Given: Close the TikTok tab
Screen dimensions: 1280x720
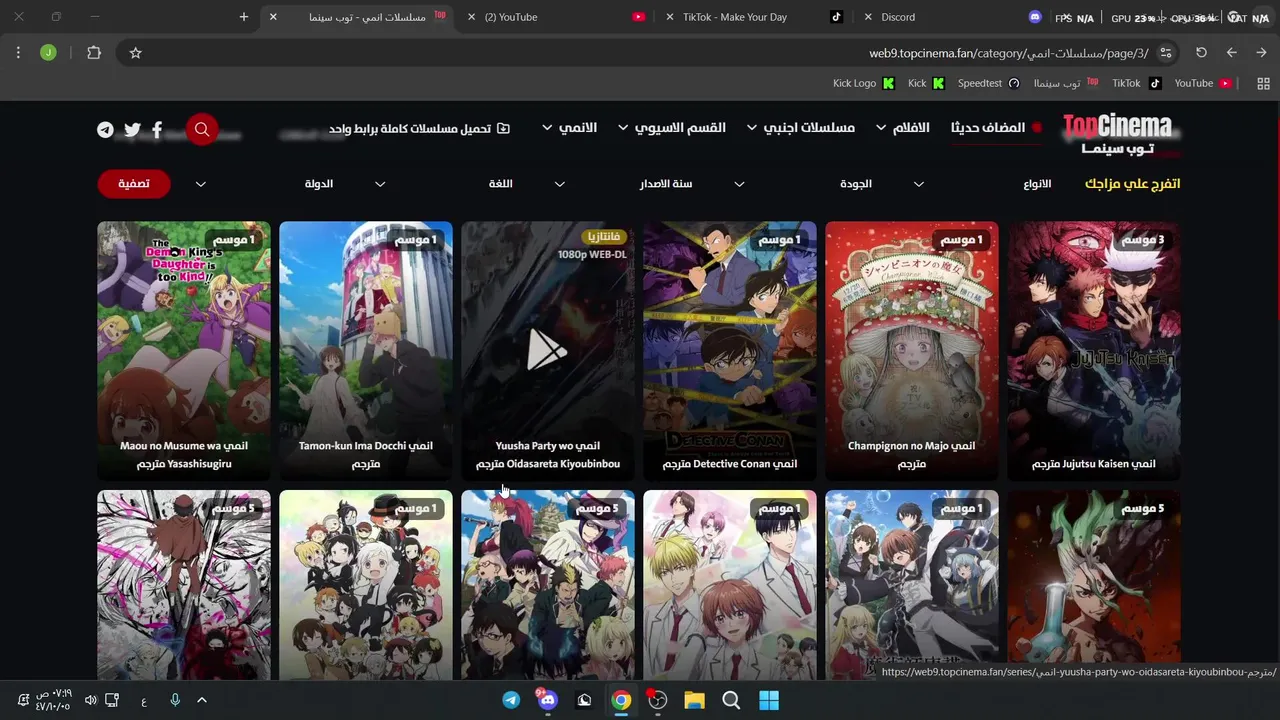Looking at the screenshot, I should coord(670,17).
